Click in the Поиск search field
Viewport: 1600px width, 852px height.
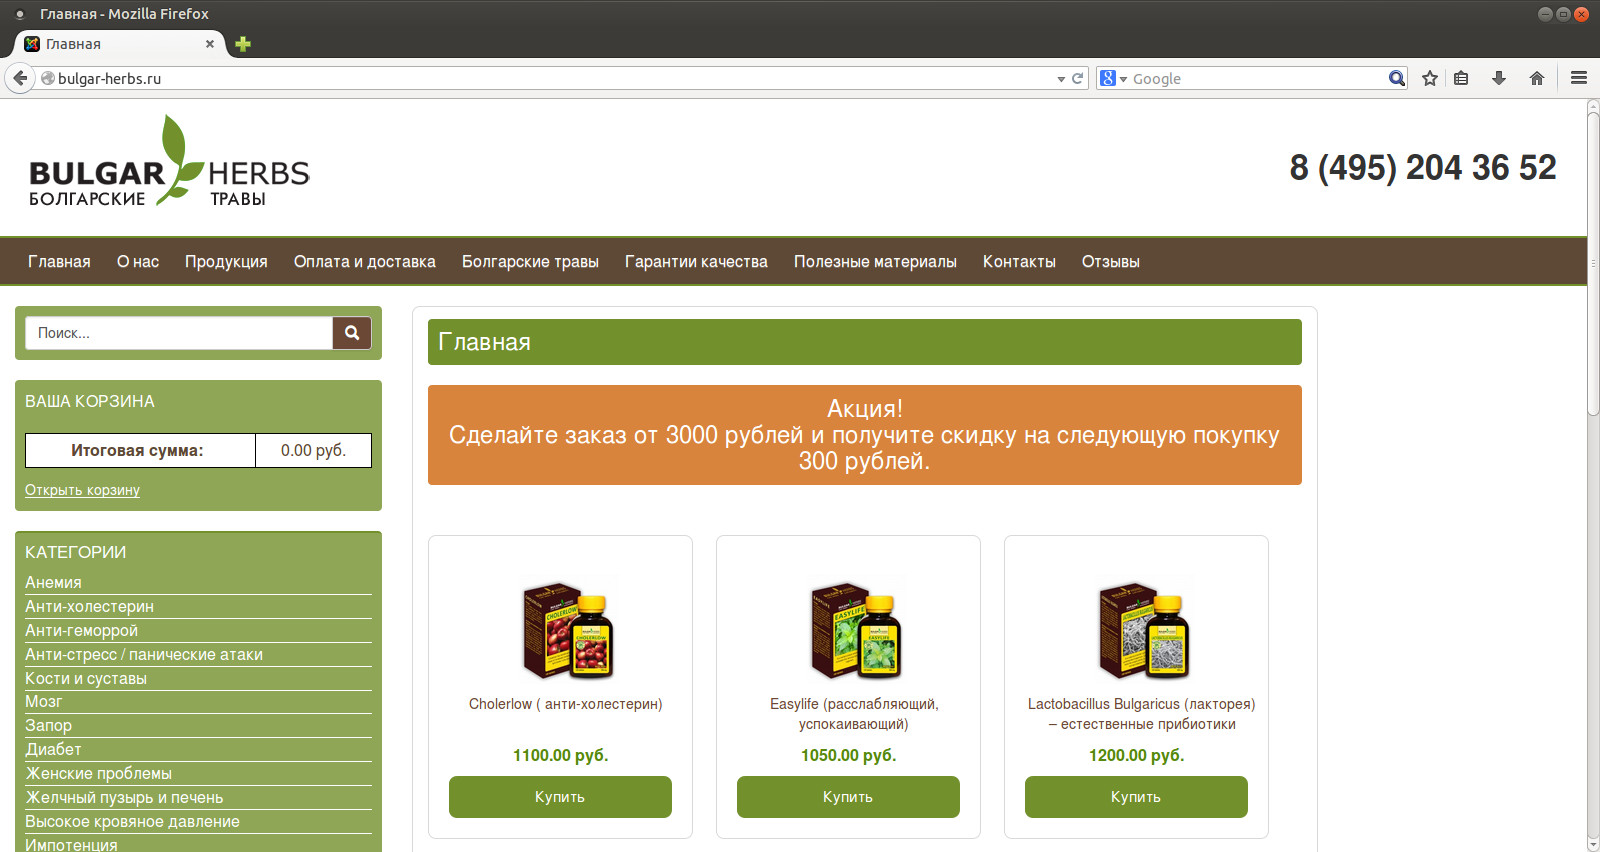(180, 333)
